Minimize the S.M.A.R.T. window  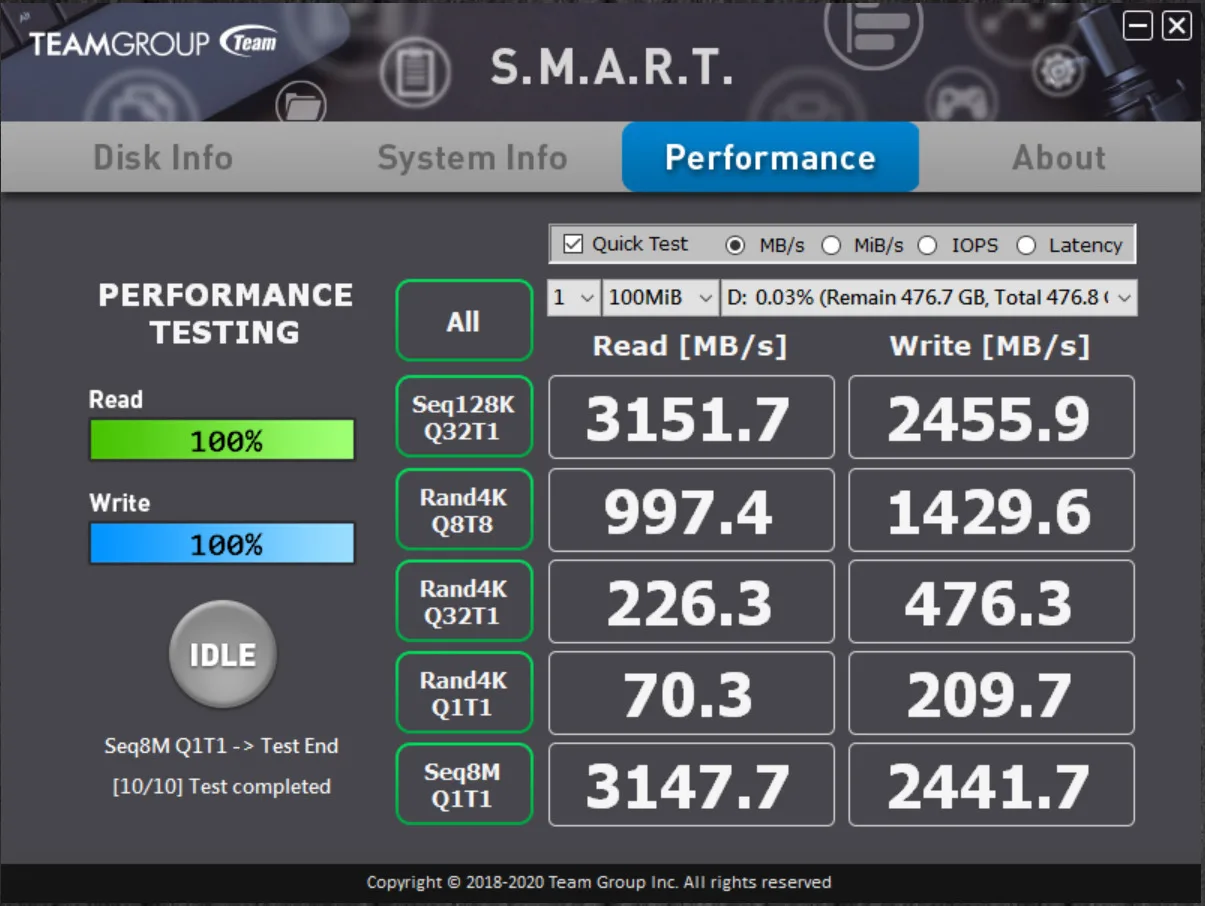(1138, 26)
